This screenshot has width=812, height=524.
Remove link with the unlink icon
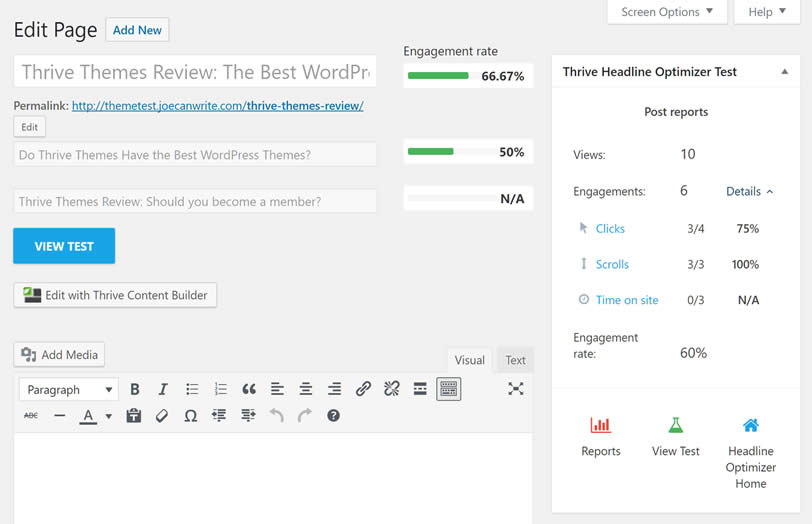pos(392,389)
